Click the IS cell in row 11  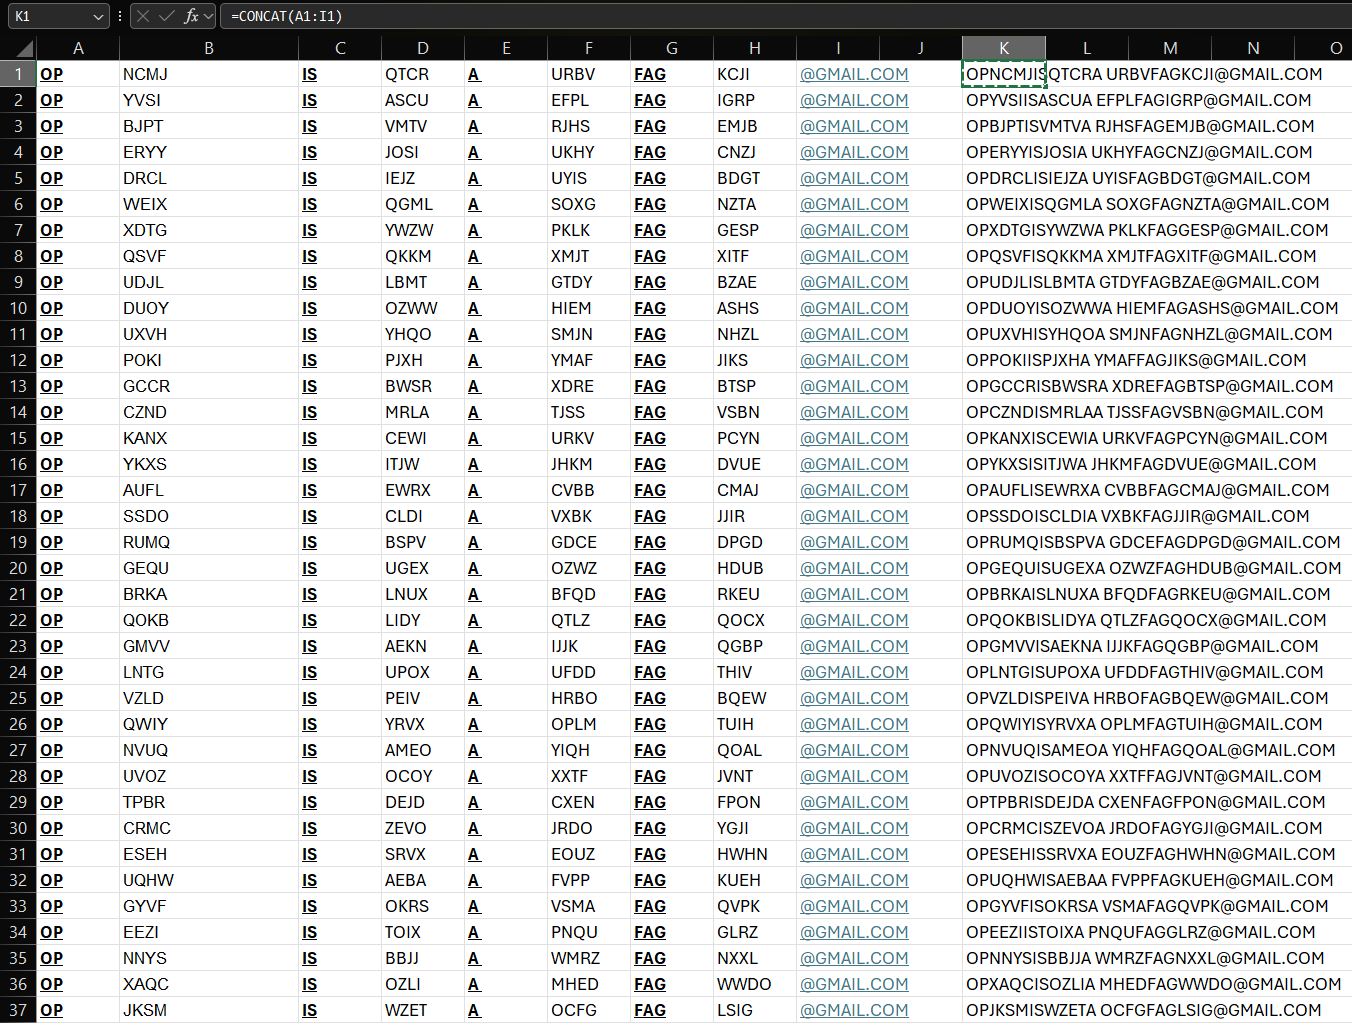[340, 334]
